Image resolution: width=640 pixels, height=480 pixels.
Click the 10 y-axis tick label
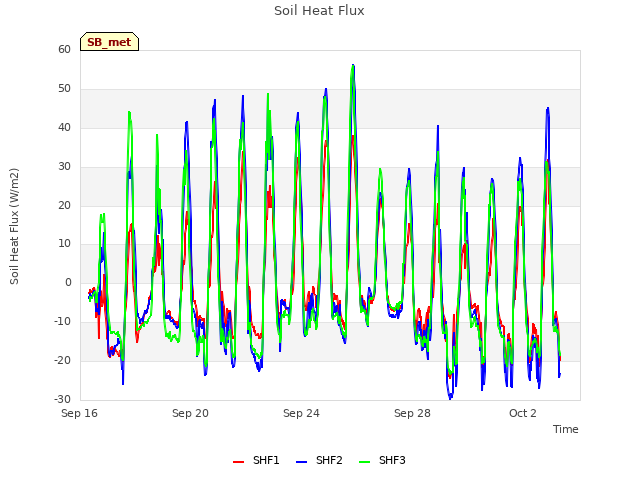[x=64, y=244]
